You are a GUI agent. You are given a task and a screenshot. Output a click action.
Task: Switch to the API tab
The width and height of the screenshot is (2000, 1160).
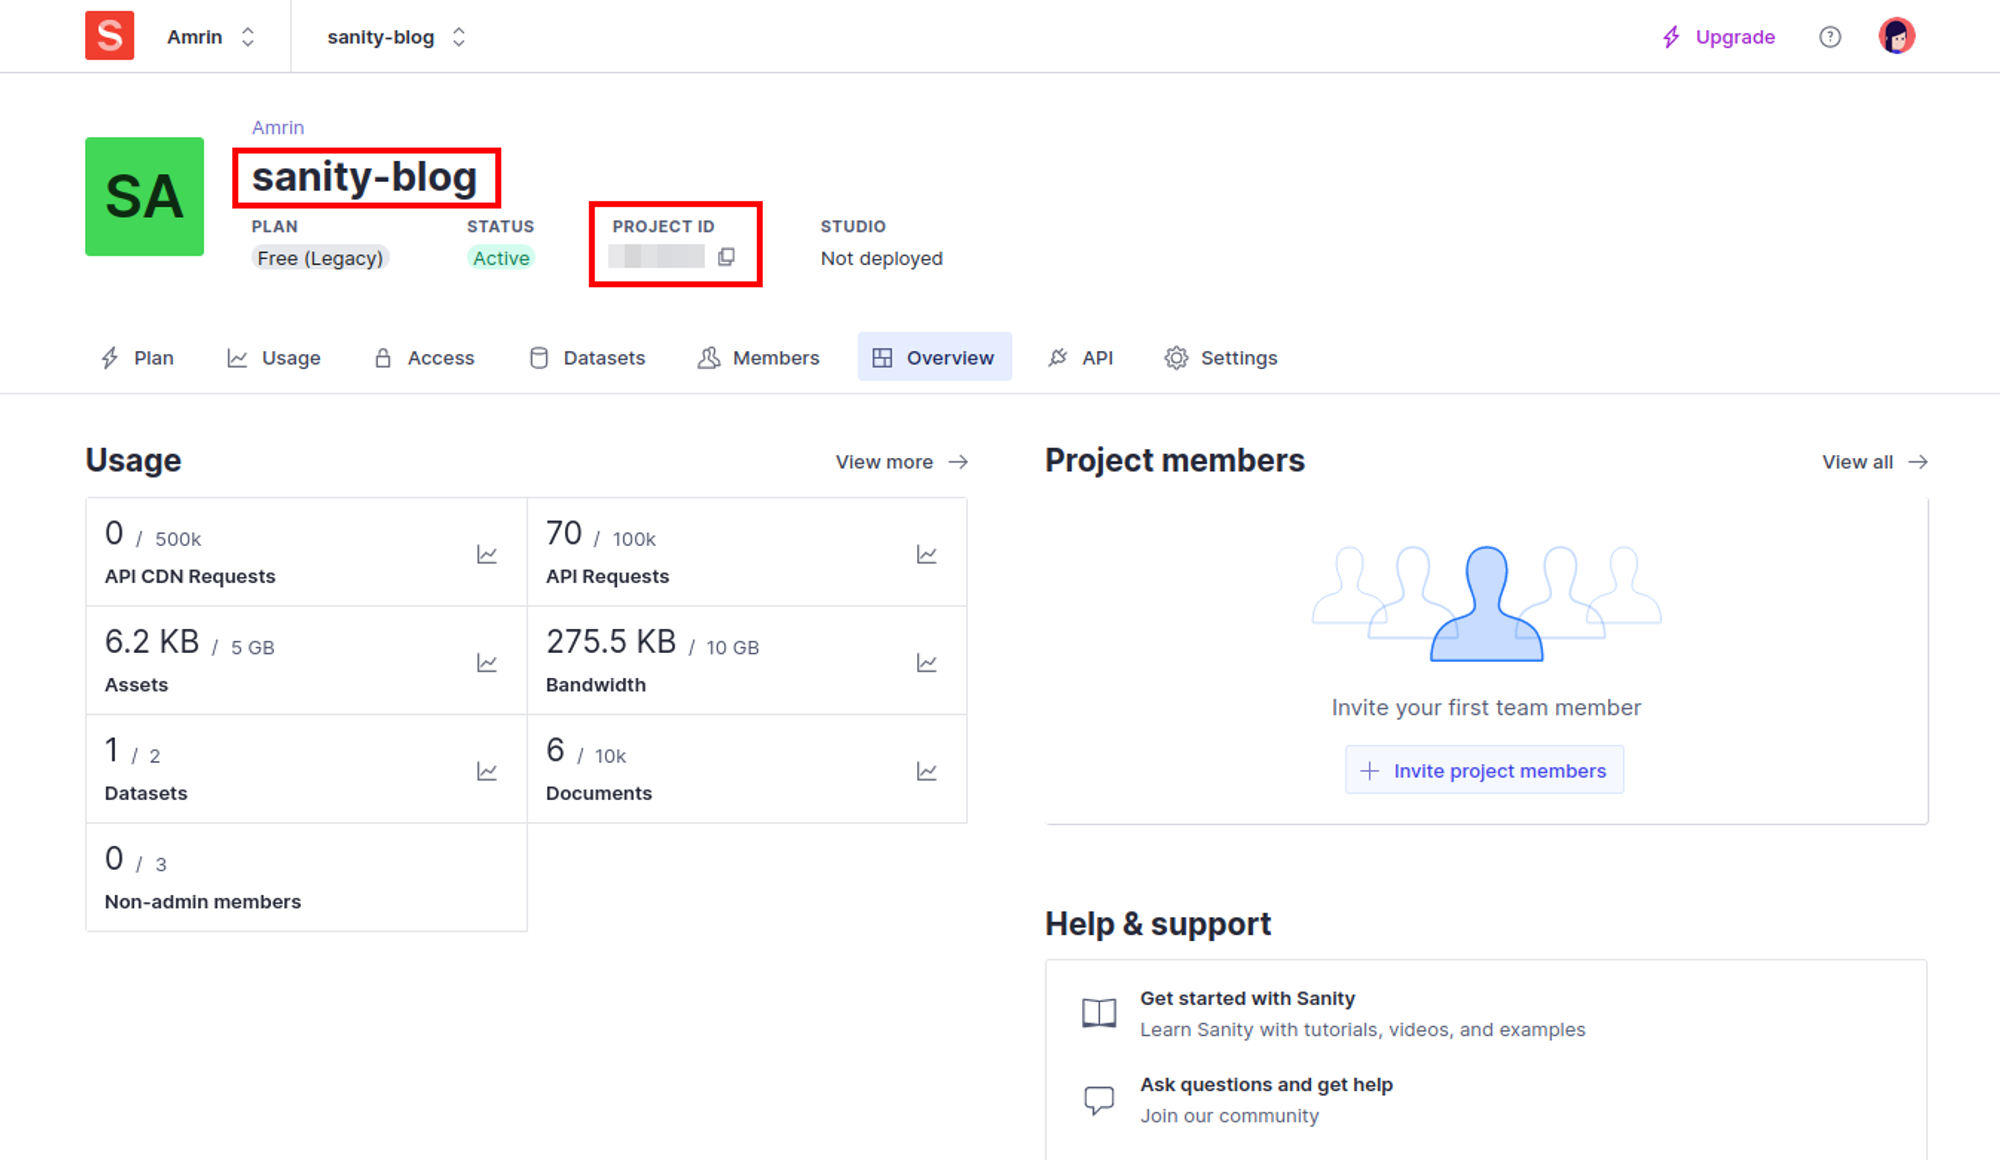[x=1080, y=357]
